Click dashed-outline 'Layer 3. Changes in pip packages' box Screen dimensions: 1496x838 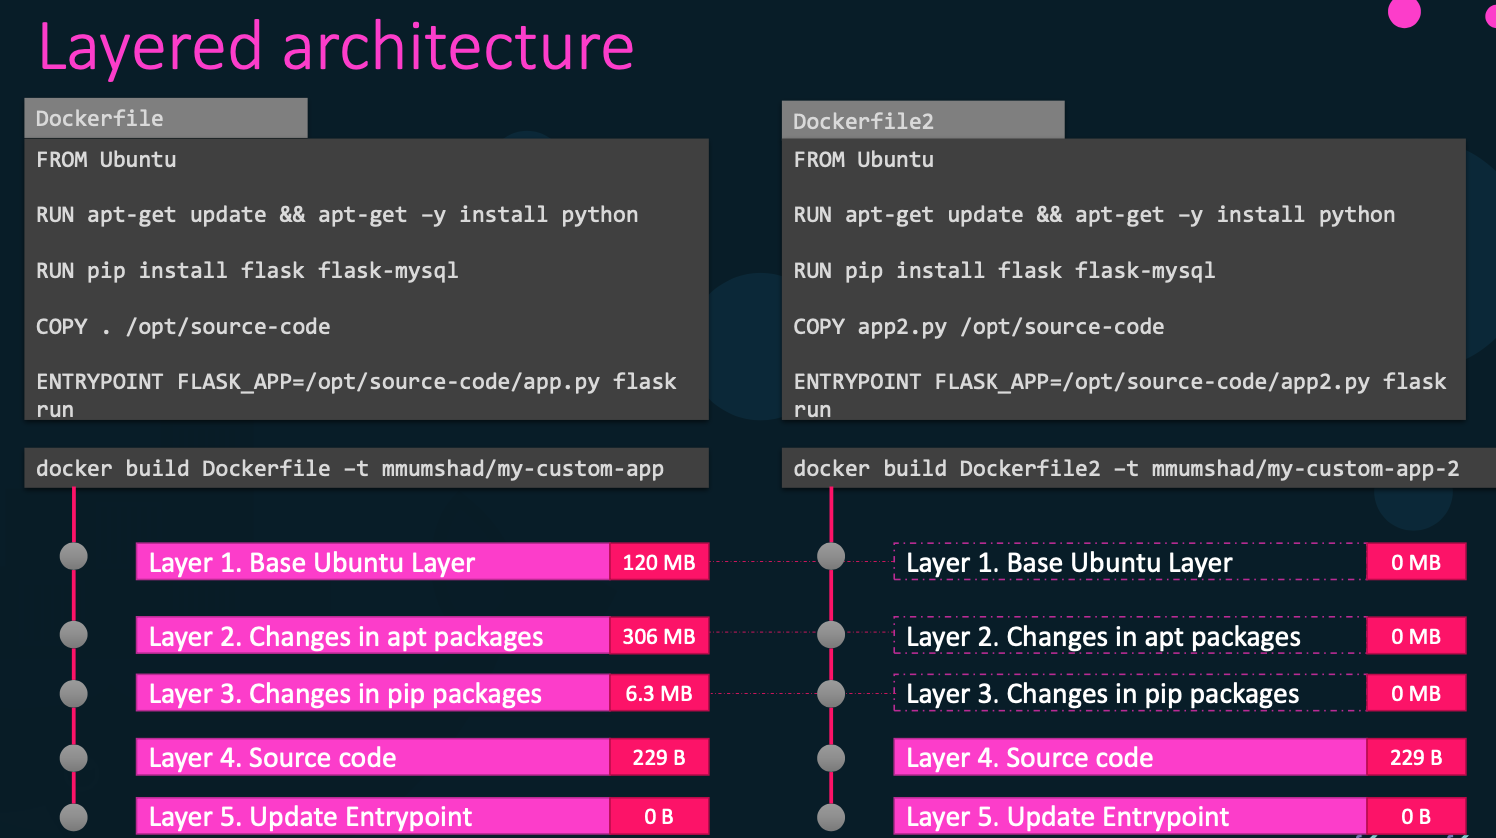coord(1130,693)
